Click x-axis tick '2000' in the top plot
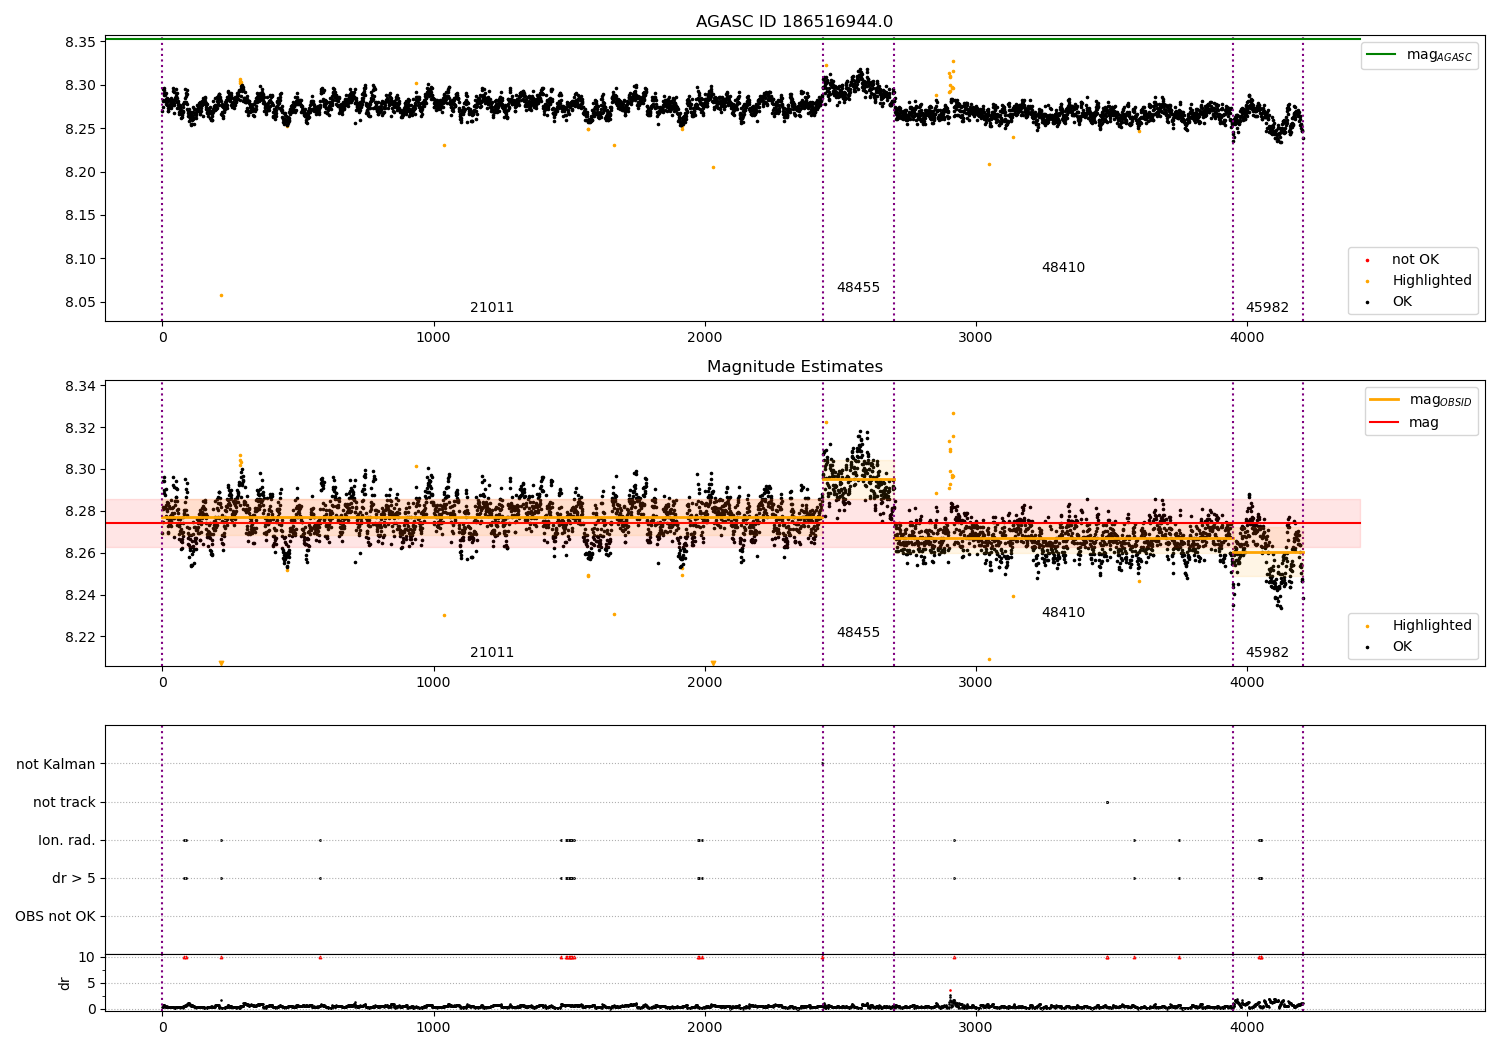1500x1050 pixels. pos(704,338)
